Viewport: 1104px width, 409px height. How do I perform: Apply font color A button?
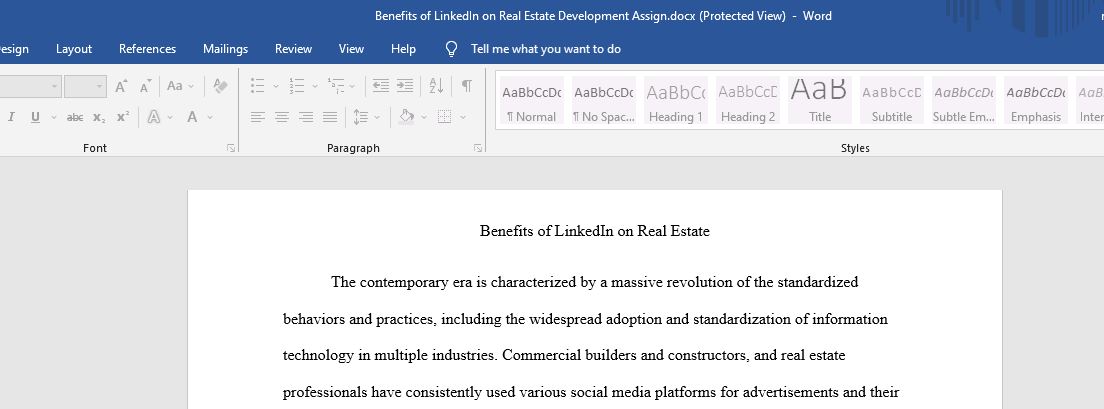(192, 117)
